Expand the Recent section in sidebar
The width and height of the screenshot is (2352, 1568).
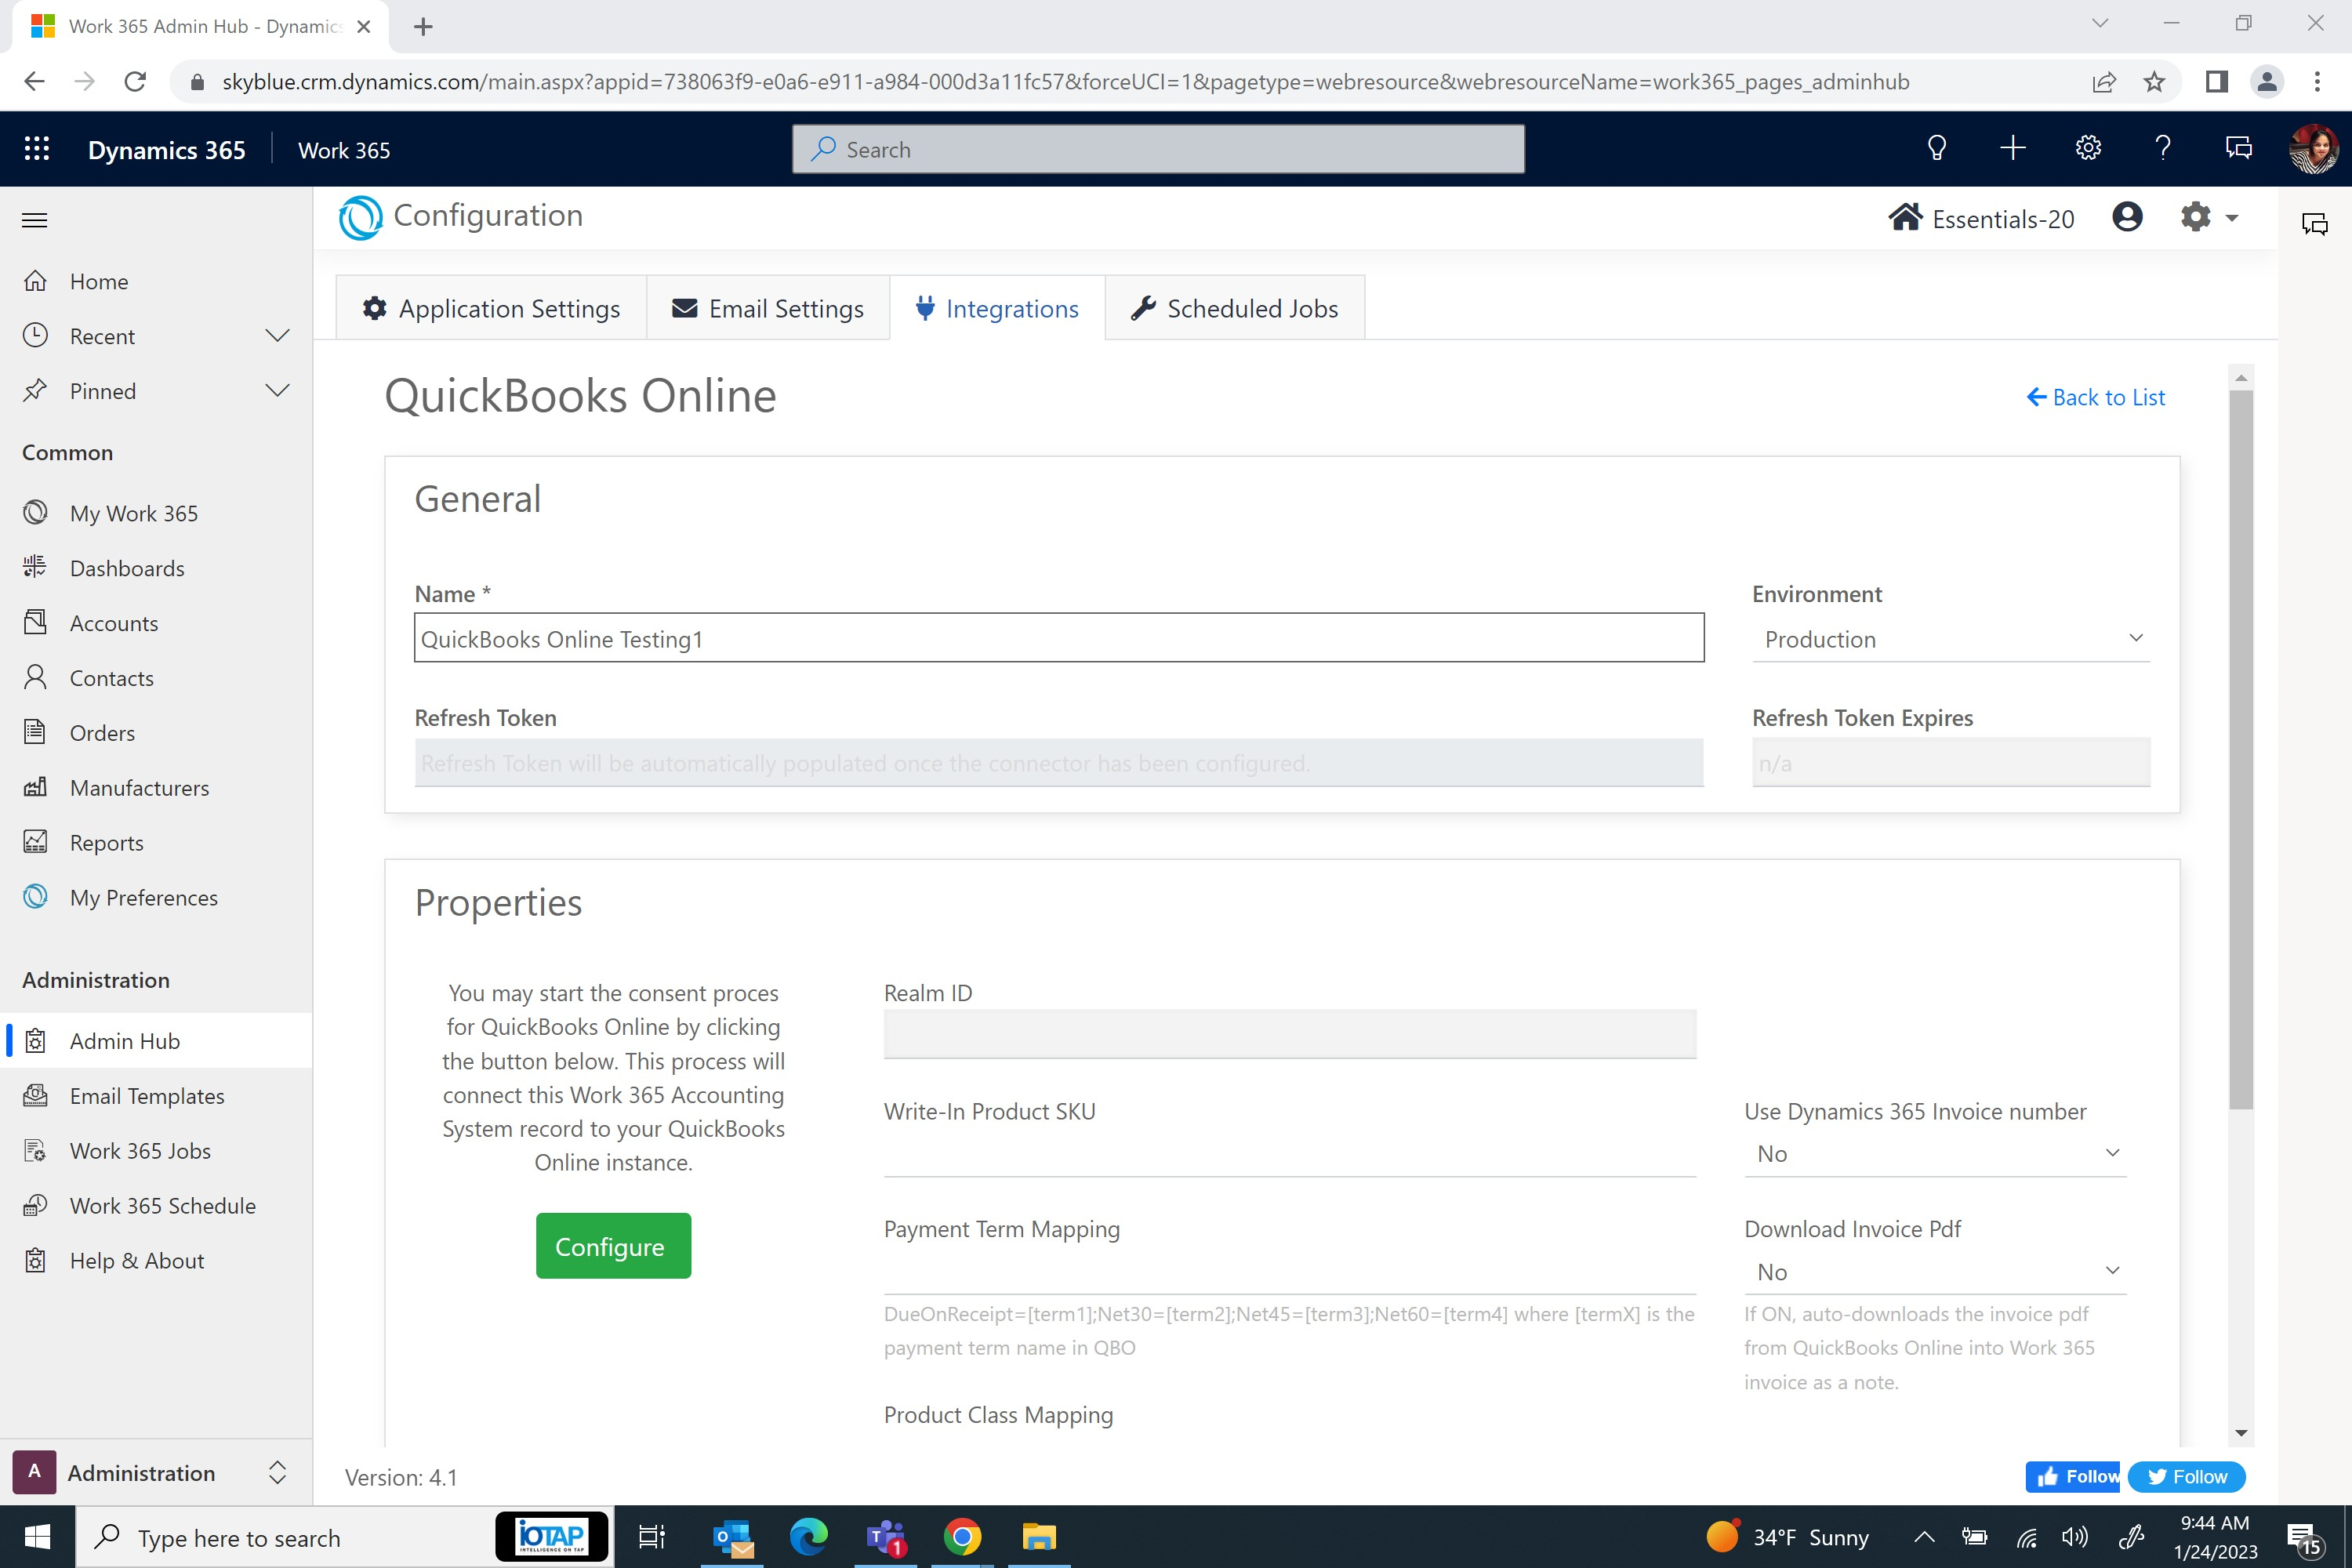(277, 336)
